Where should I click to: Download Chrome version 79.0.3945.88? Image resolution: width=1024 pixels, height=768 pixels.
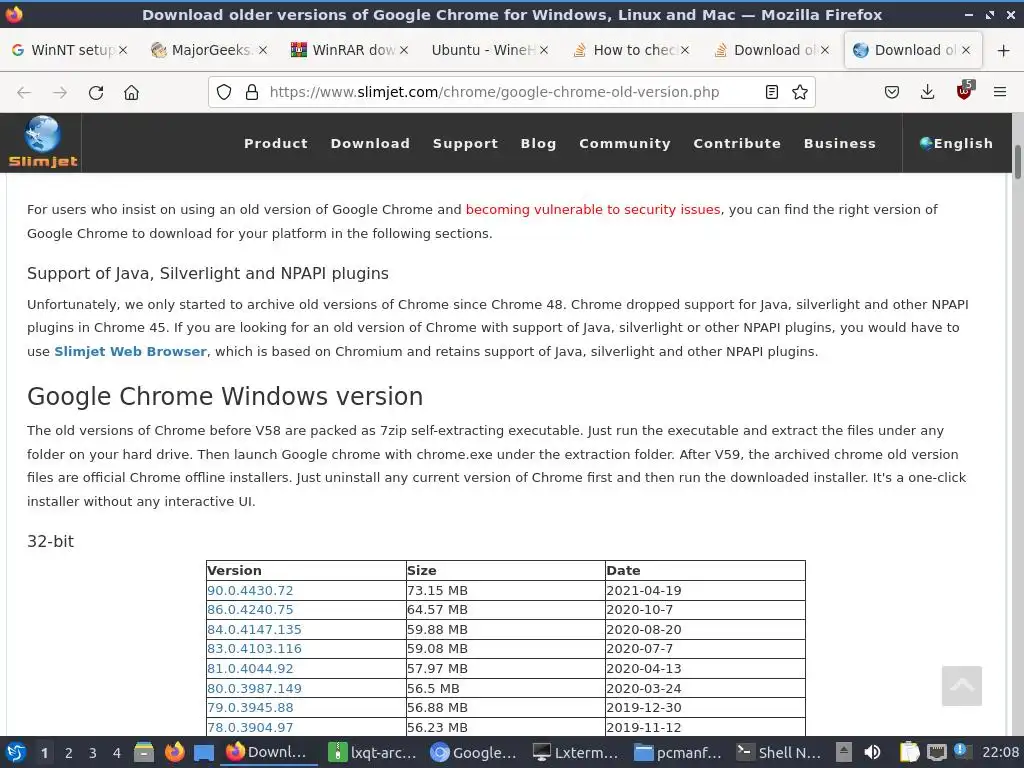point(250,707)
